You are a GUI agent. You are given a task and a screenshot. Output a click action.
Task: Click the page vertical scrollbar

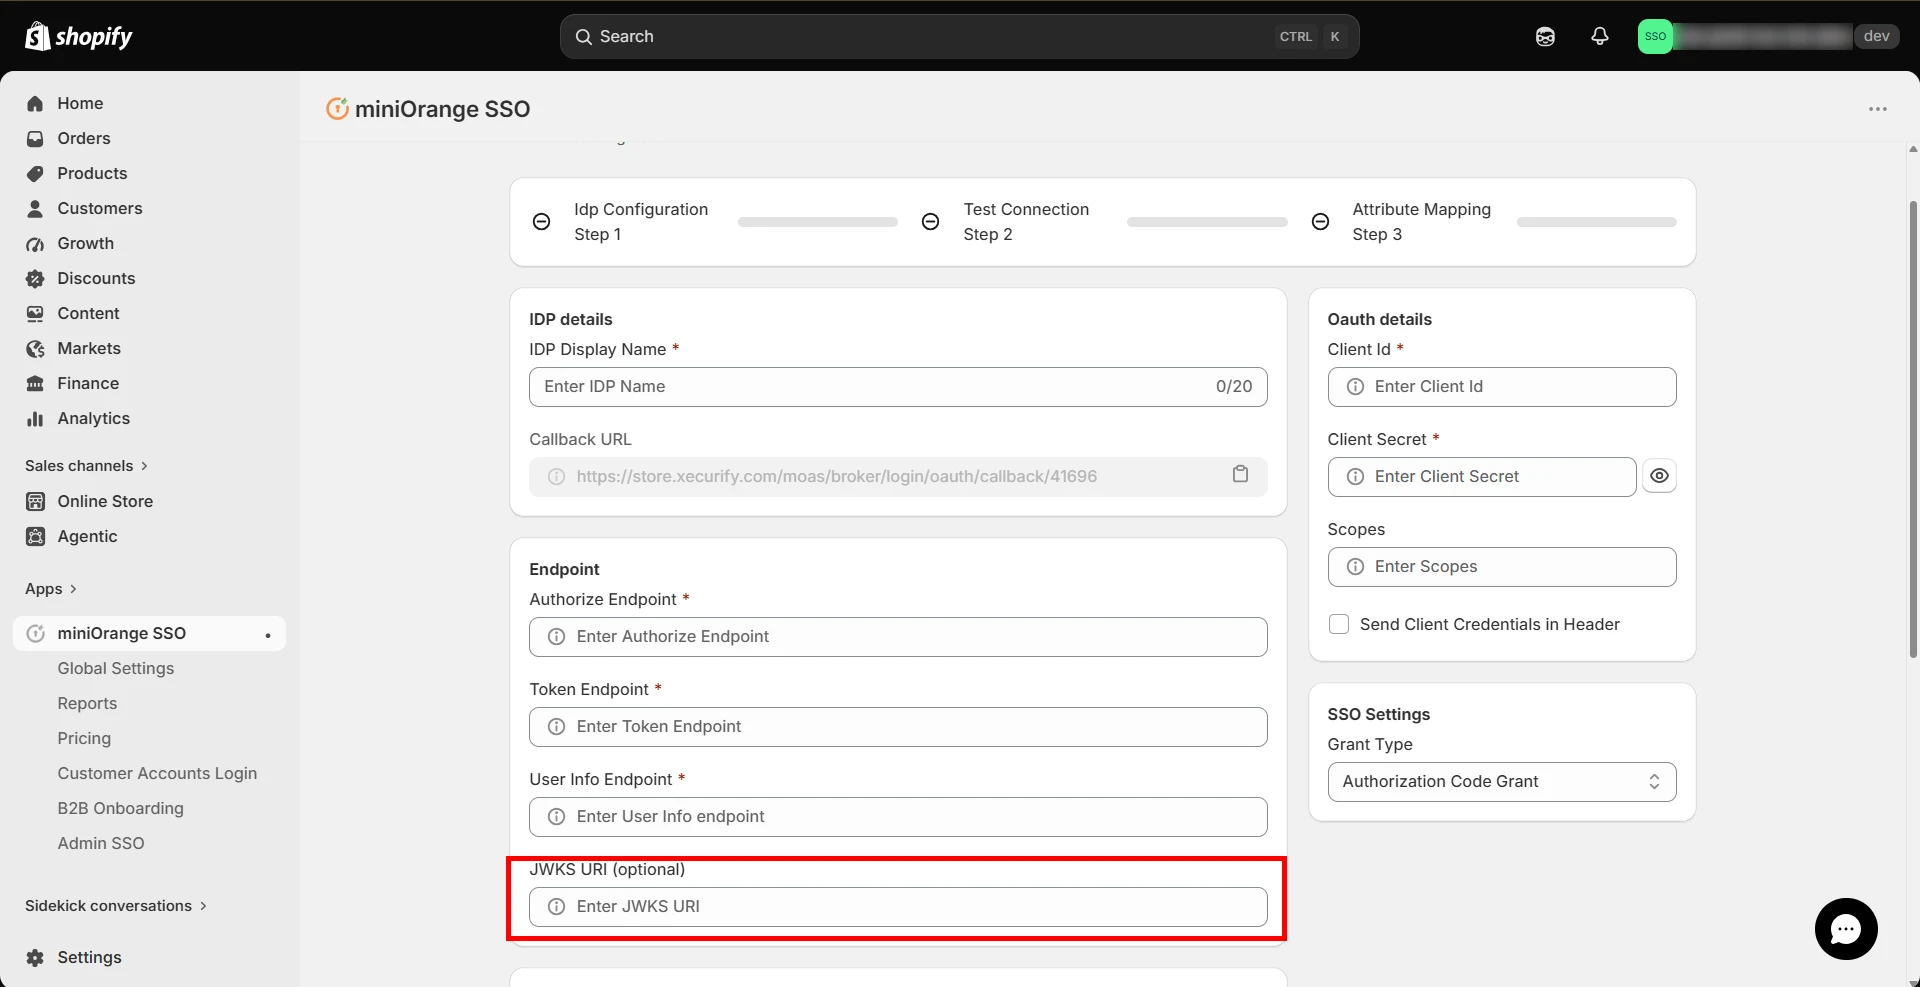point(1913,430)
